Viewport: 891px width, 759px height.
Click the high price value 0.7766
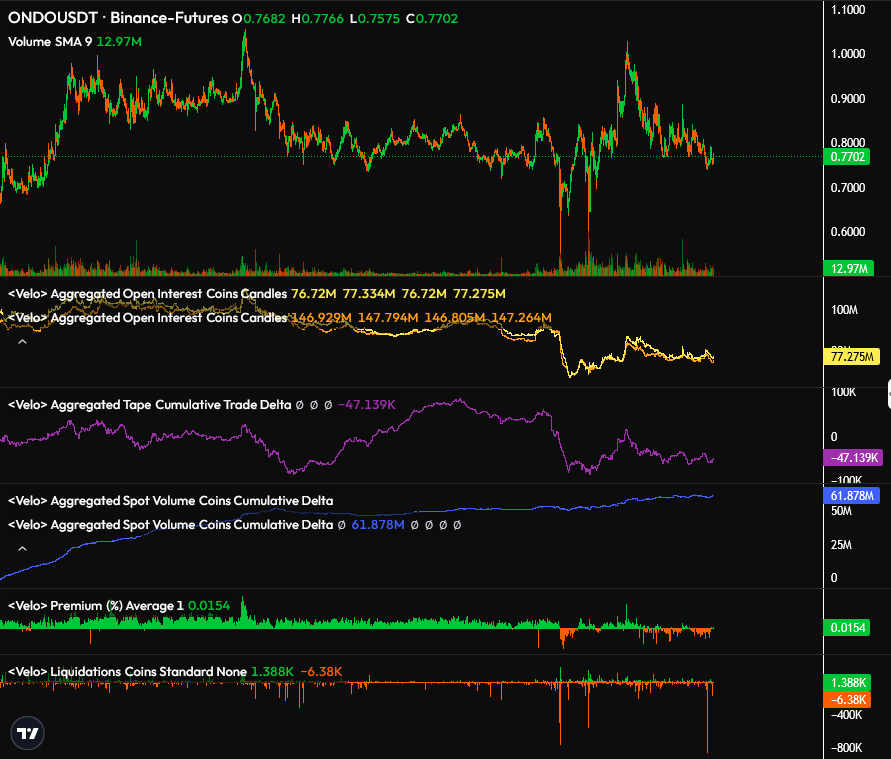coord(323,19)
